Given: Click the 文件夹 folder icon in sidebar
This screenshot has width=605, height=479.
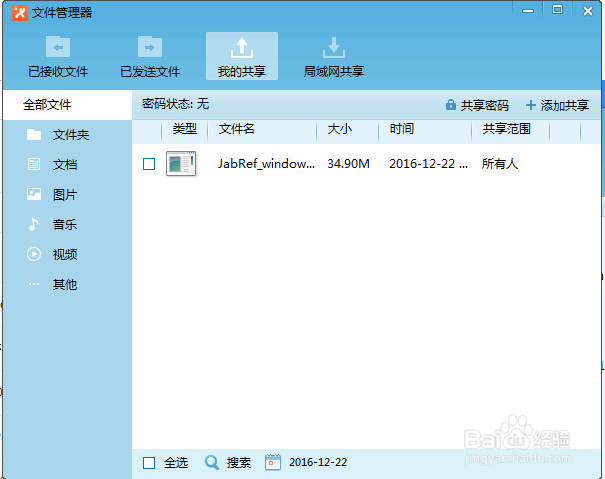Looking at the screenshot, I should point(34,135).
